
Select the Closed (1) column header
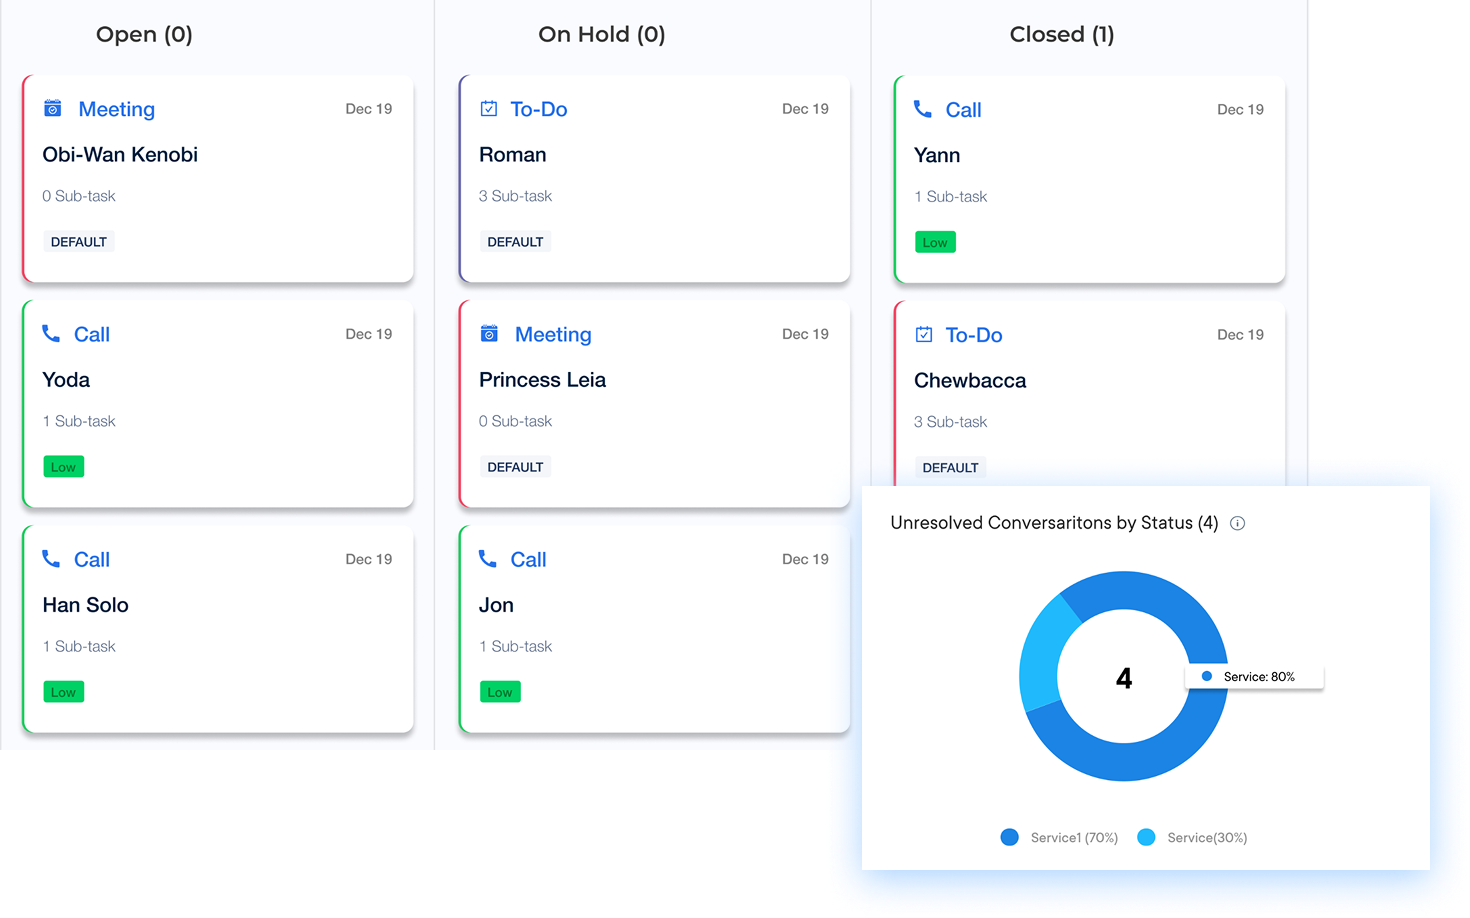tap(1062, 34)
